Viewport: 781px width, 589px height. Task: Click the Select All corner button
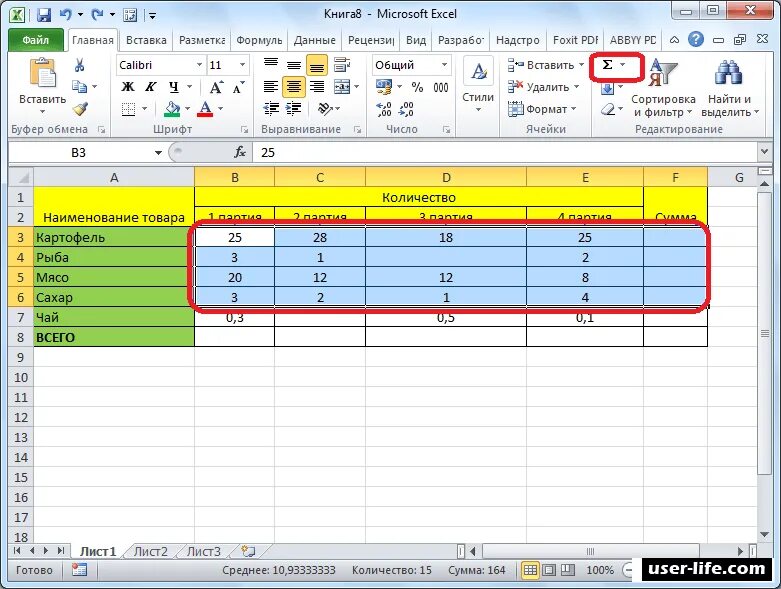pos(21,177)
